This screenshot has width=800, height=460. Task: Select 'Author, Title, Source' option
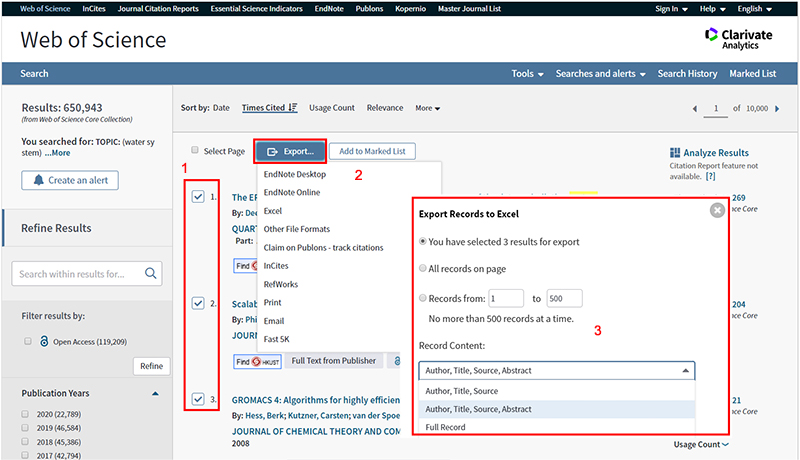pos(557,391)
